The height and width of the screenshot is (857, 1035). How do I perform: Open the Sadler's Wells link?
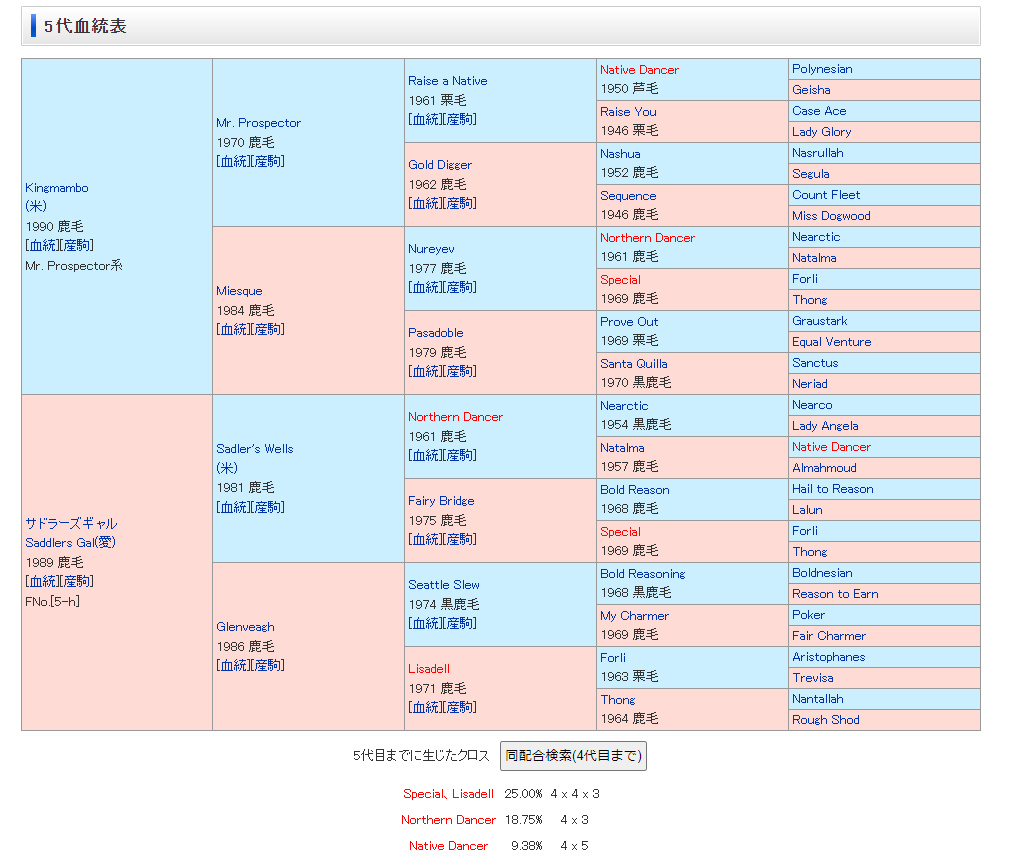[254, 449]
